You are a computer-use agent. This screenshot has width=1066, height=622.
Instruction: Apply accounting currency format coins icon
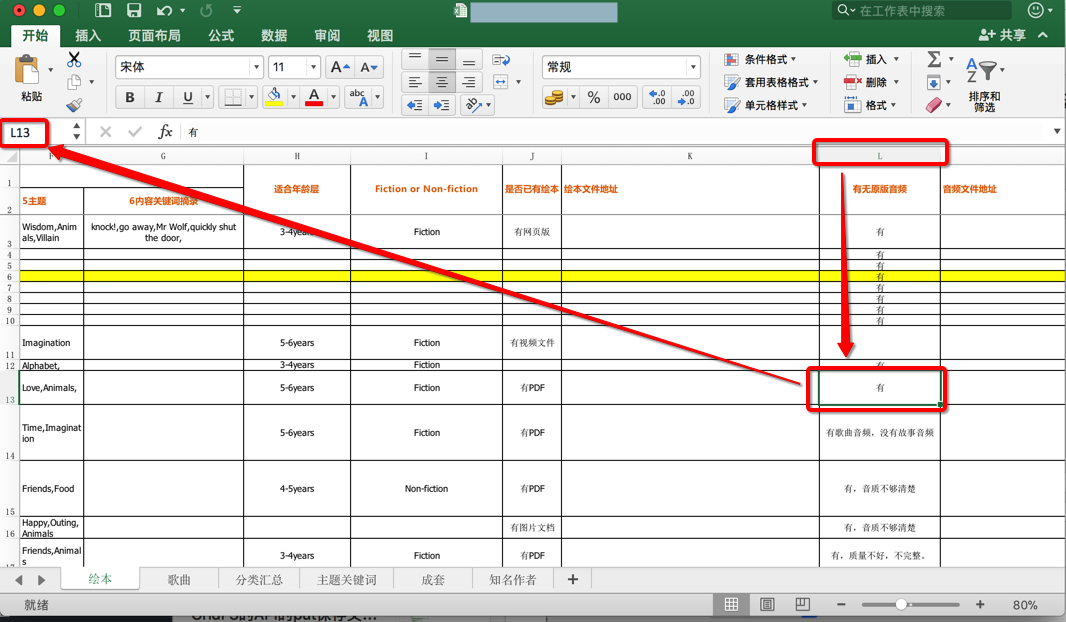554,97
